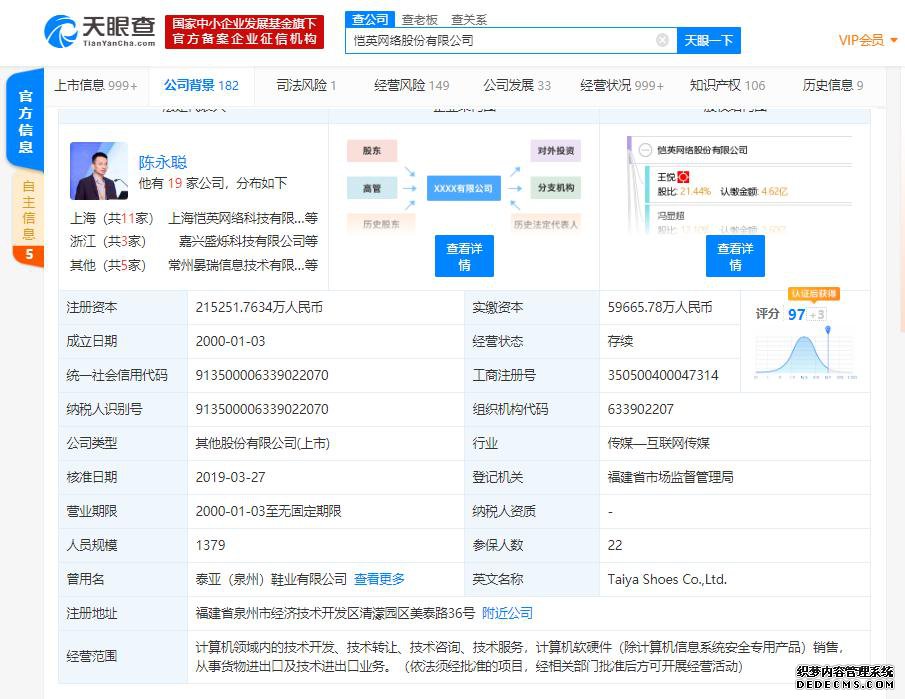This screenshot has width=905, height=699.
Task: Expand the 上市信息 tab menu
Action: pos(95,85)
